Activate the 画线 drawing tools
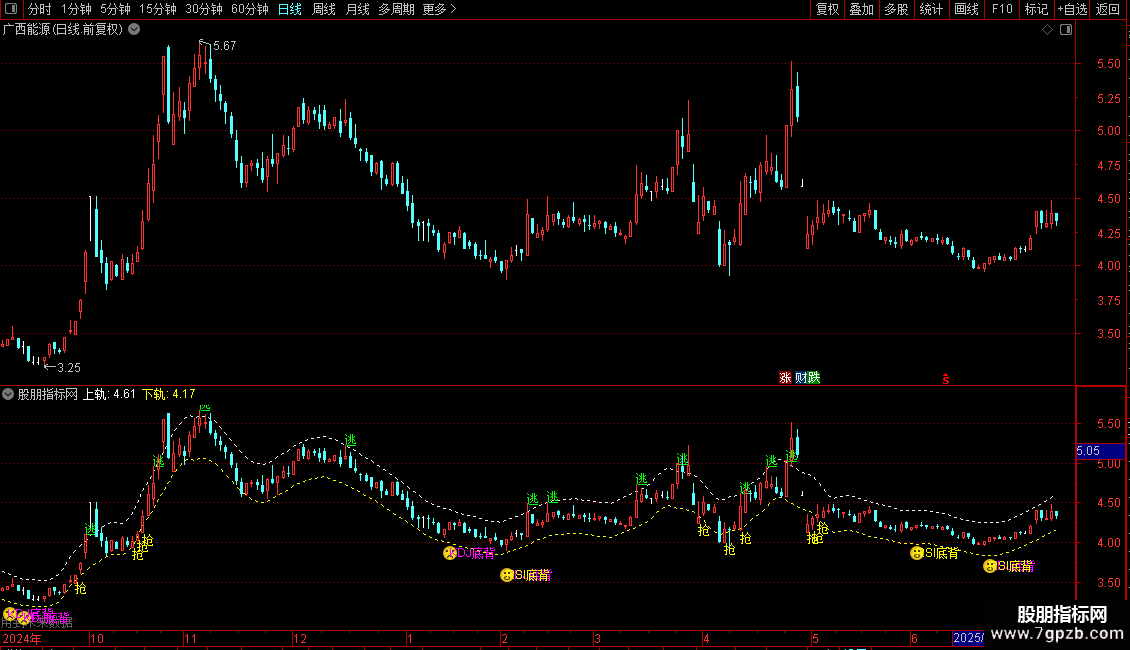The height and width of the screenshot is (650, 1130). 966,9
